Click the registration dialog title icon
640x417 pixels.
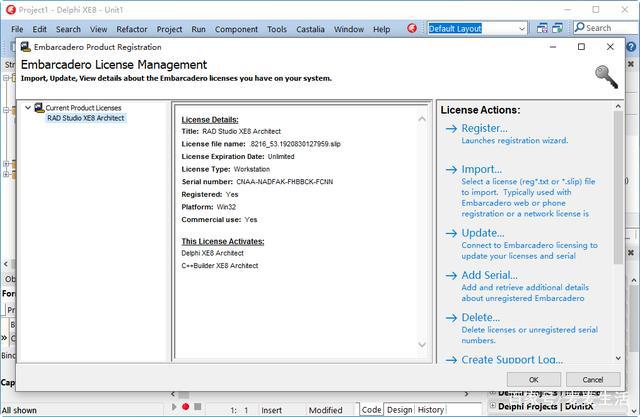coord(25,47)
